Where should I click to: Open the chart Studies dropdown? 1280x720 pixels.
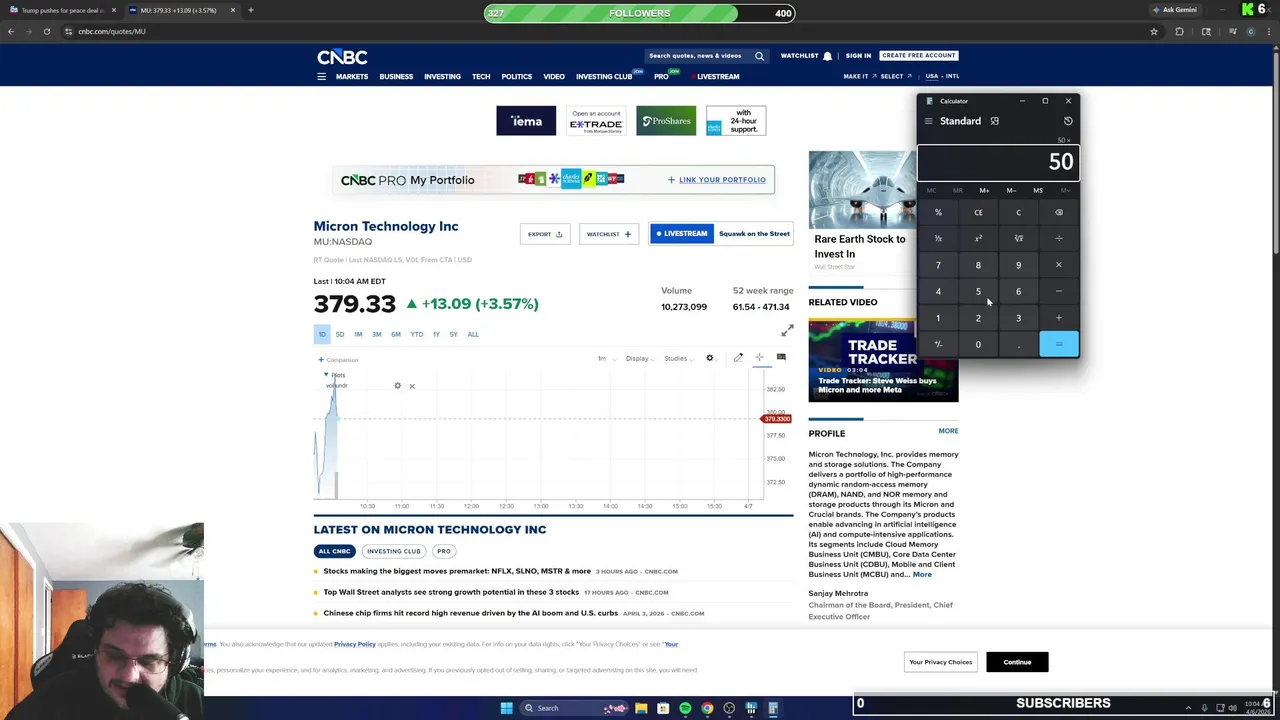click(x=678, y=358)
